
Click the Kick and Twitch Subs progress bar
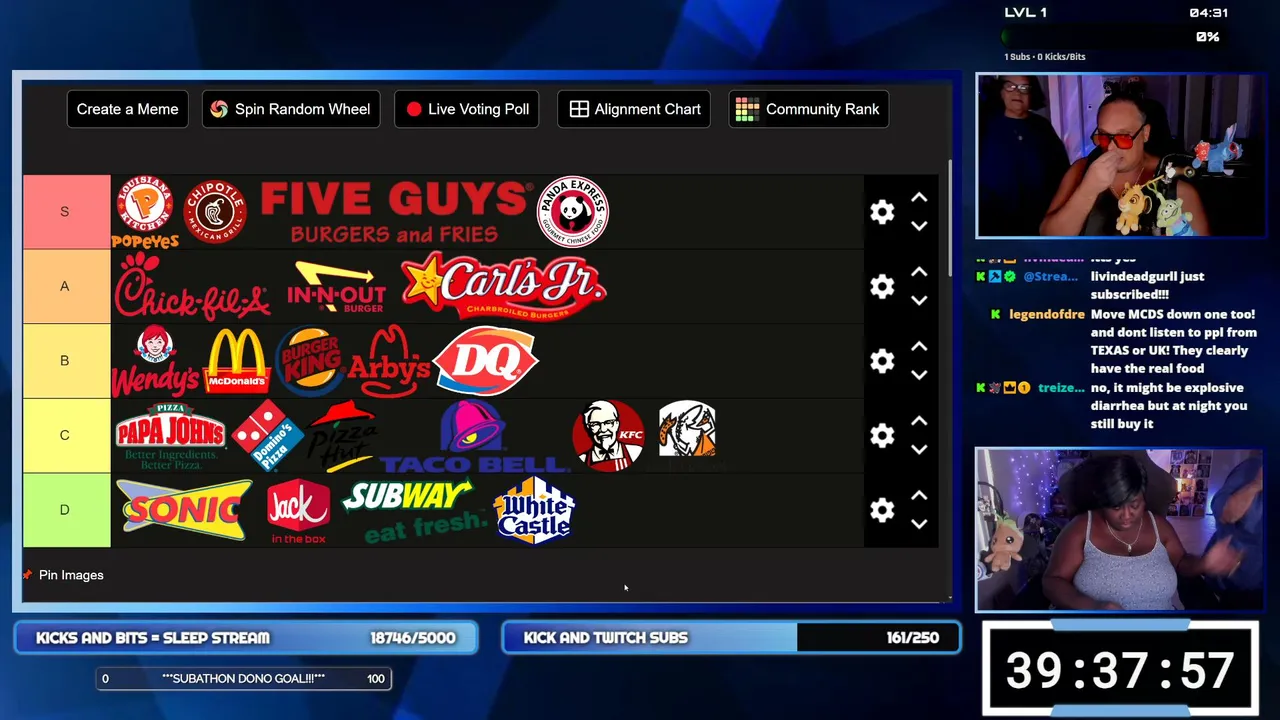coord(731,638)
